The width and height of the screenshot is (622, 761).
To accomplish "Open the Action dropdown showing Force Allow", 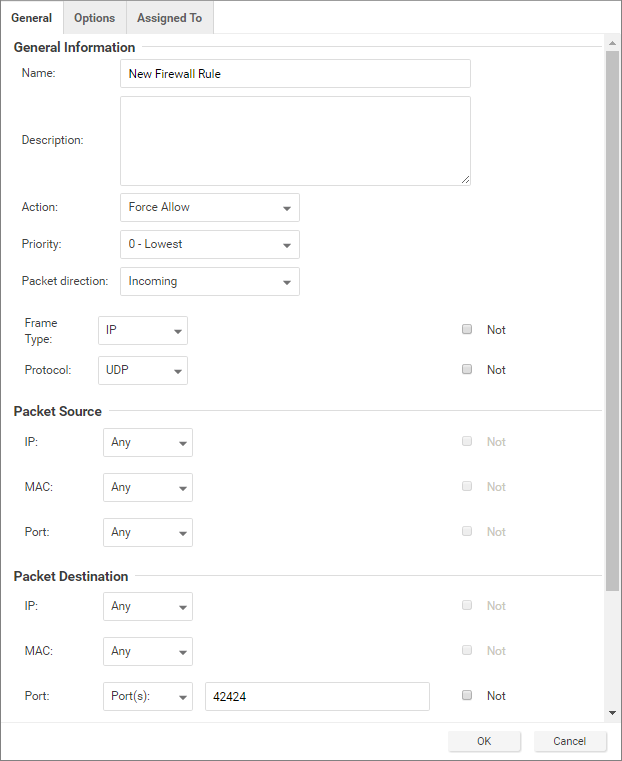I will coord(209,208).
